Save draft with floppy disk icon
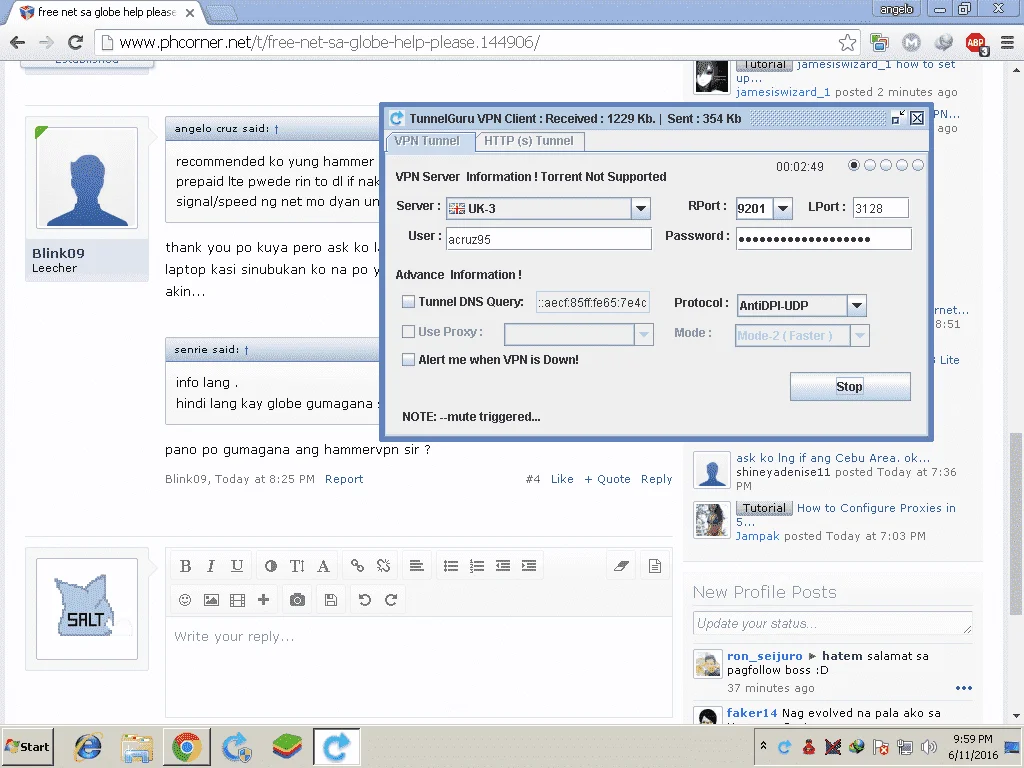 coord(330,600)
